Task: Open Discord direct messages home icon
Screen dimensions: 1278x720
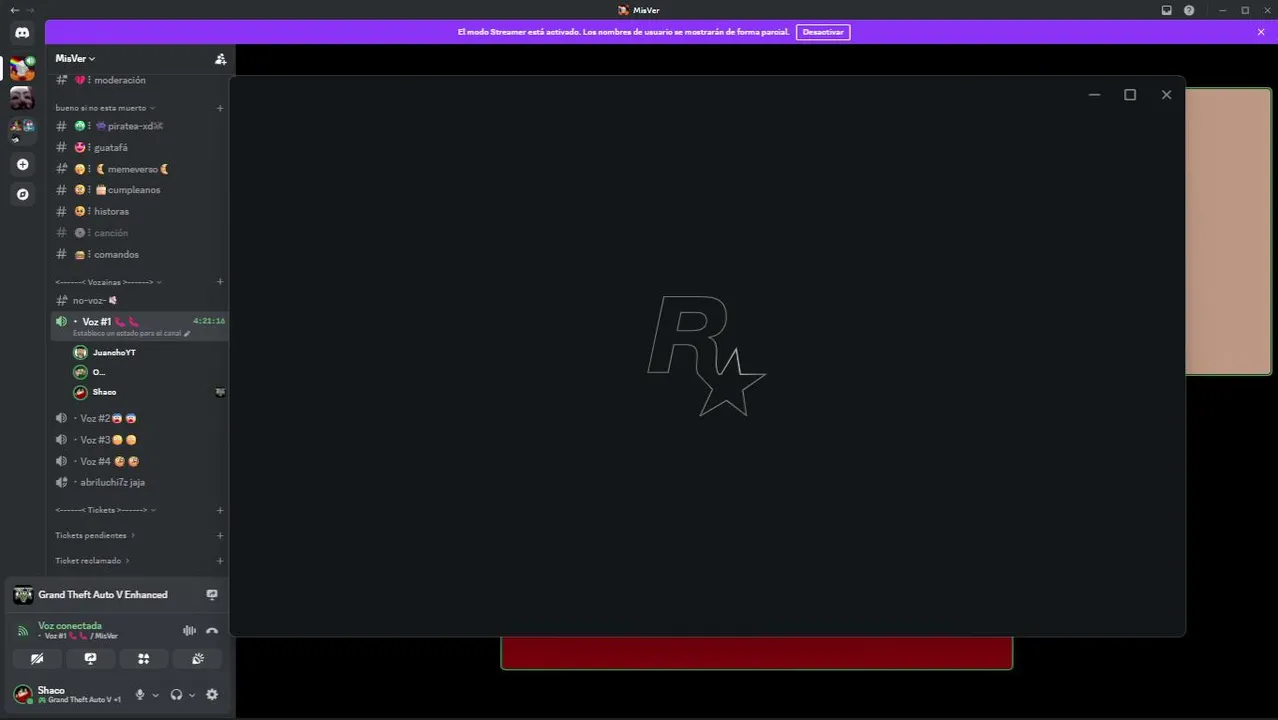Action: [22, 33]
